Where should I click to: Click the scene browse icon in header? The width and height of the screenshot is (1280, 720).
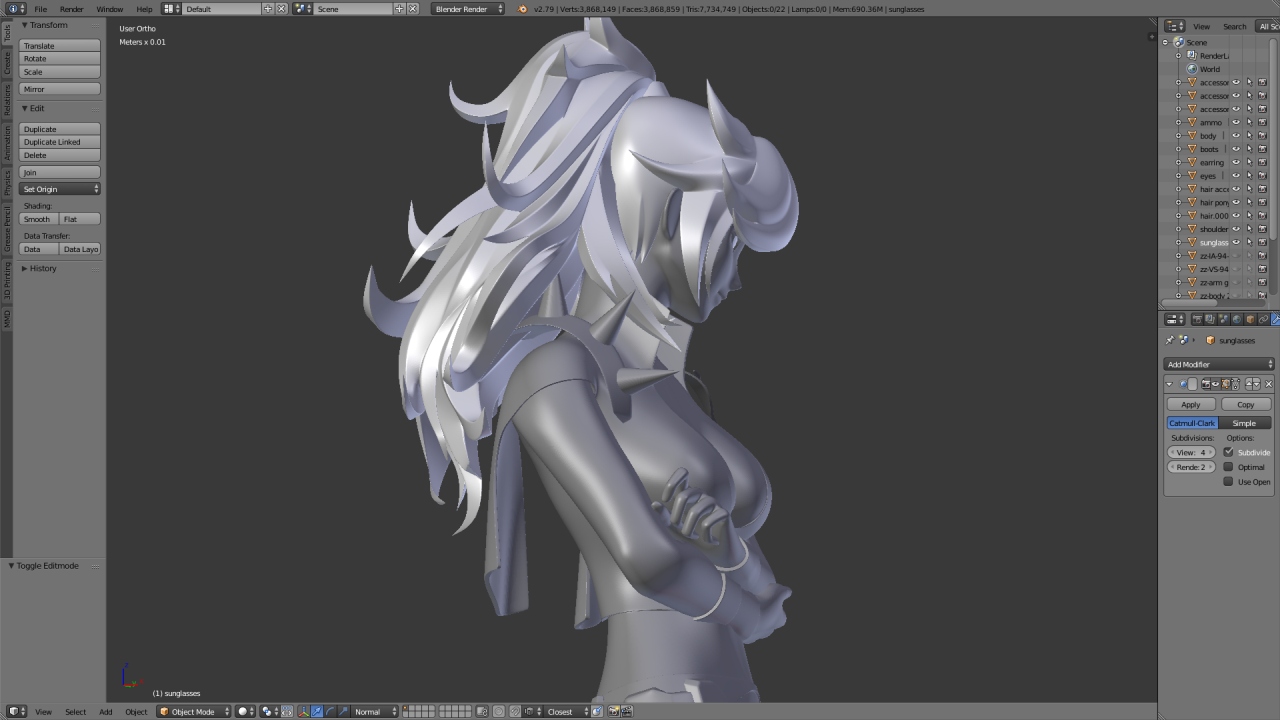pyautogui.click(x=303, y=8)
